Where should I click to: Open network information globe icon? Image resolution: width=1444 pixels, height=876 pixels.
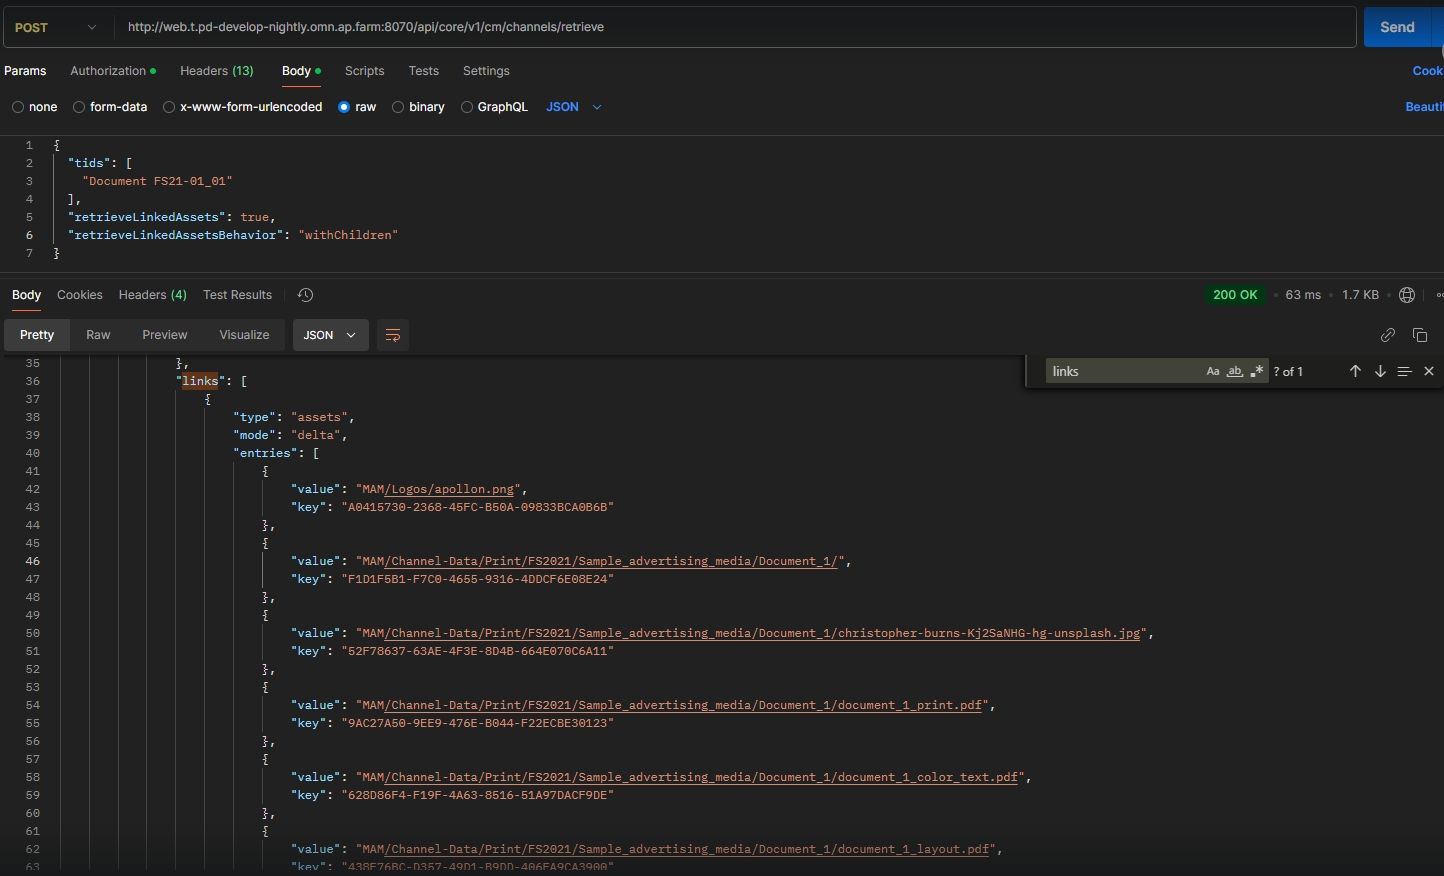pos(1407,295)
